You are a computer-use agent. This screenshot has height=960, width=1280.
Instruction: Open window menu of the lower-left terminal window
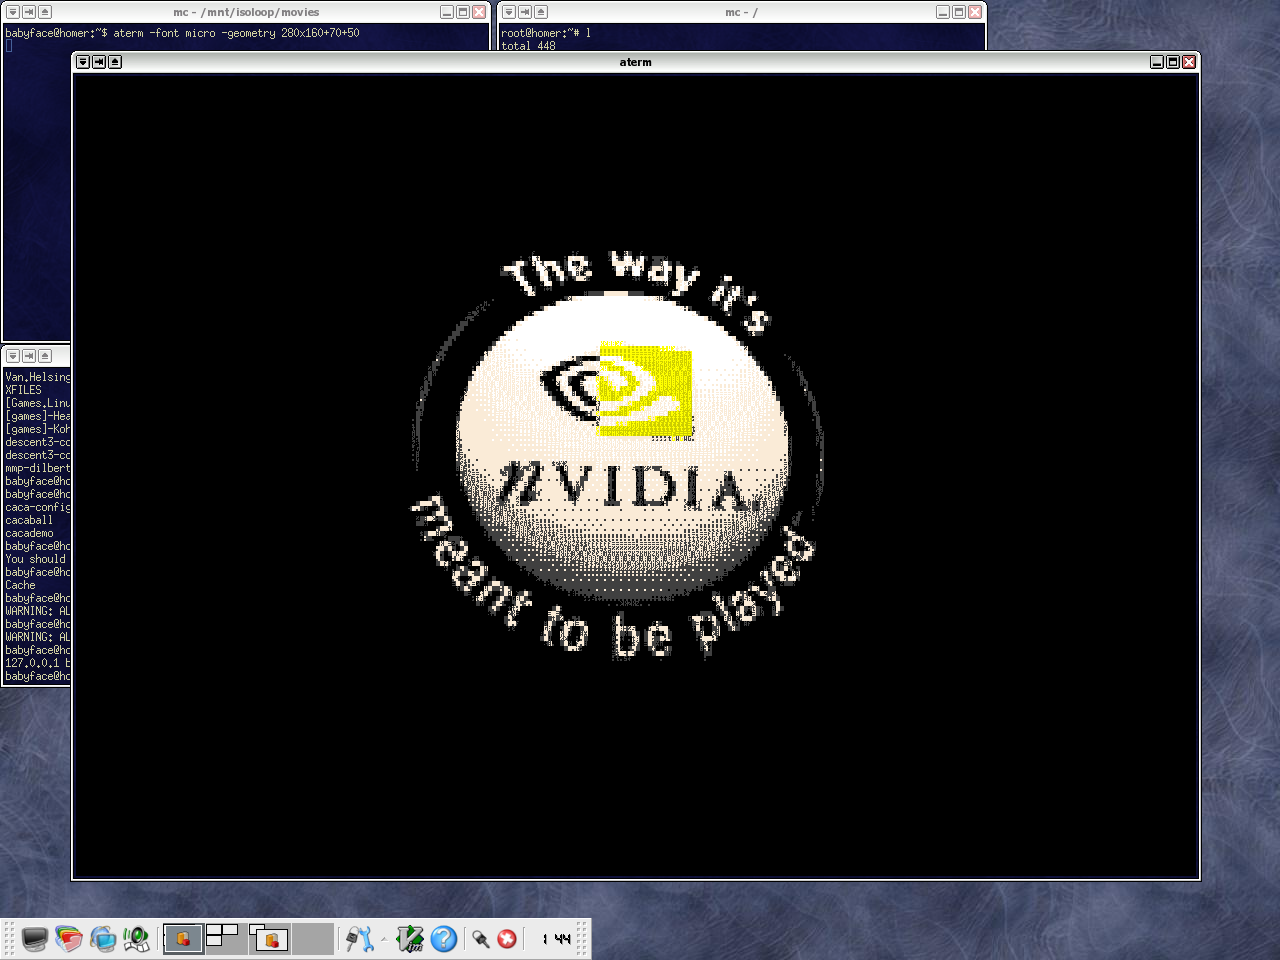[x=13, y=356]
